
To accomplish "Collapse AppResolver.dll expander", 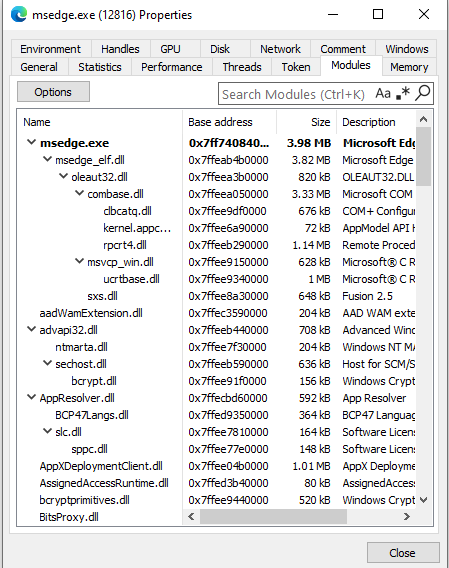I will point(32,397).
